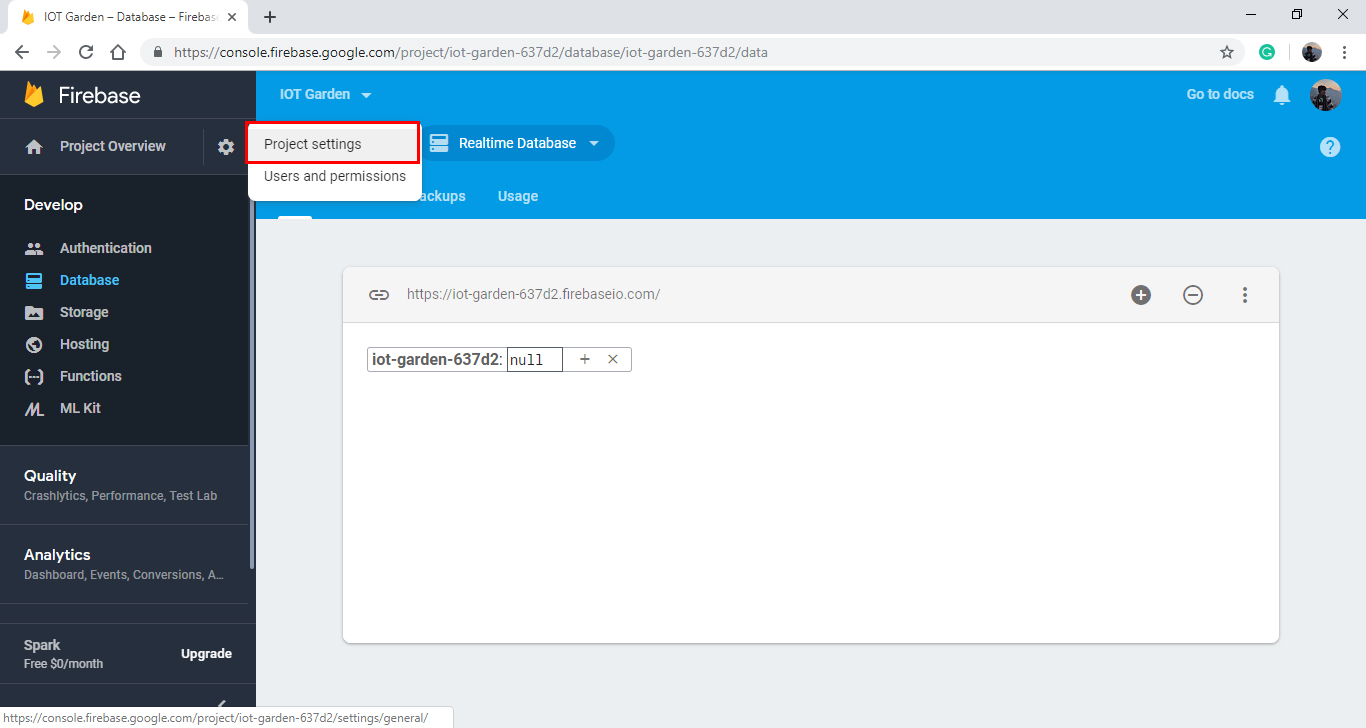The image size is (1366, 728).
Task: Remove a node with the minus circle icon
Action: 1192,294
